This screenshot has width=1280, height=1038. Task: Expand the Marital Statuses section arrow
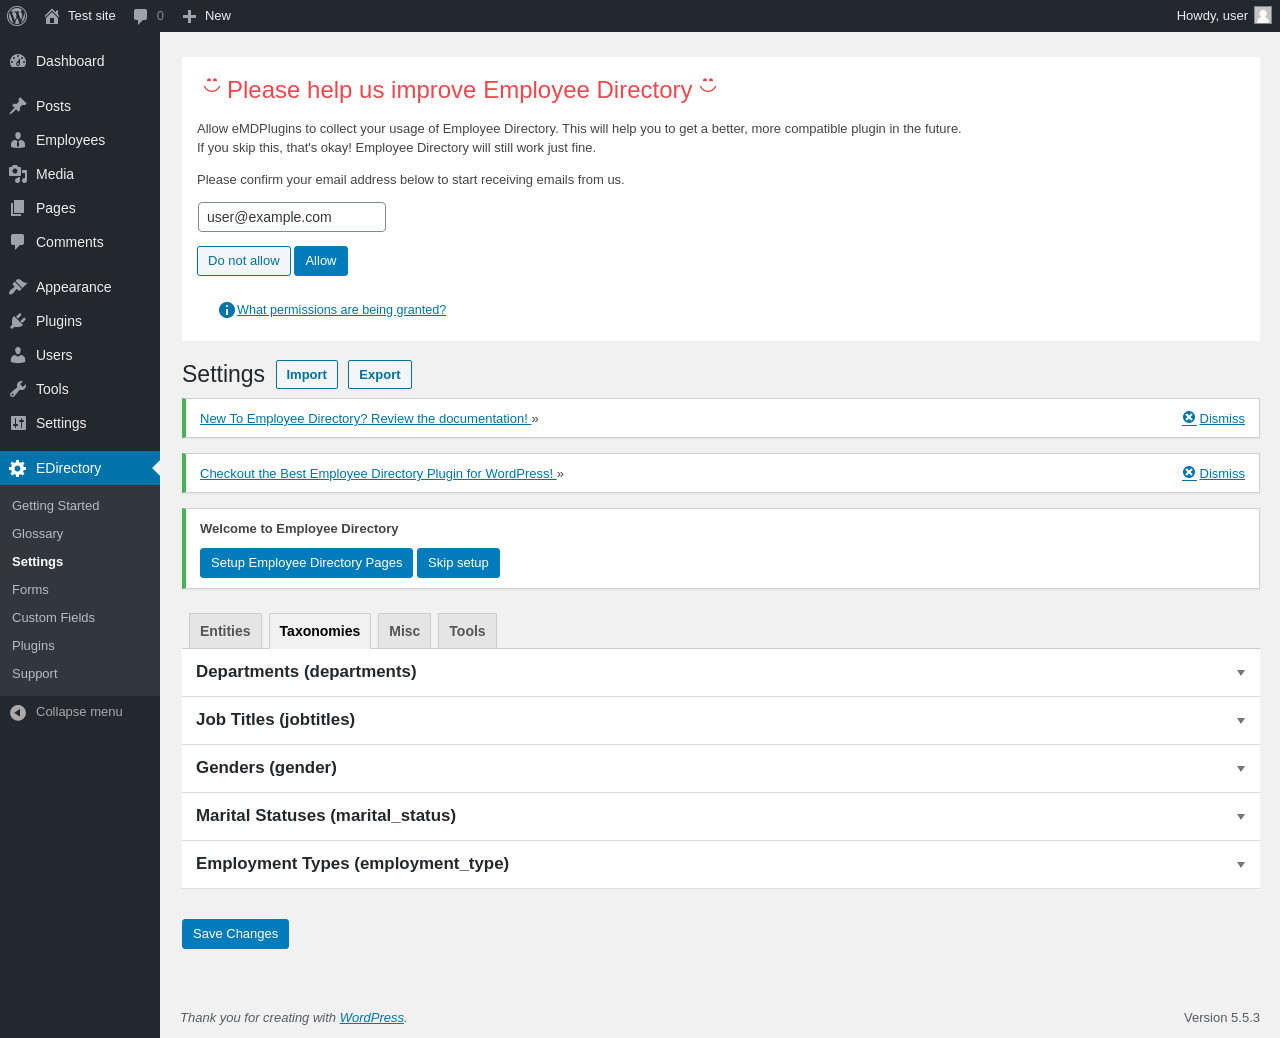[1241, 817]
